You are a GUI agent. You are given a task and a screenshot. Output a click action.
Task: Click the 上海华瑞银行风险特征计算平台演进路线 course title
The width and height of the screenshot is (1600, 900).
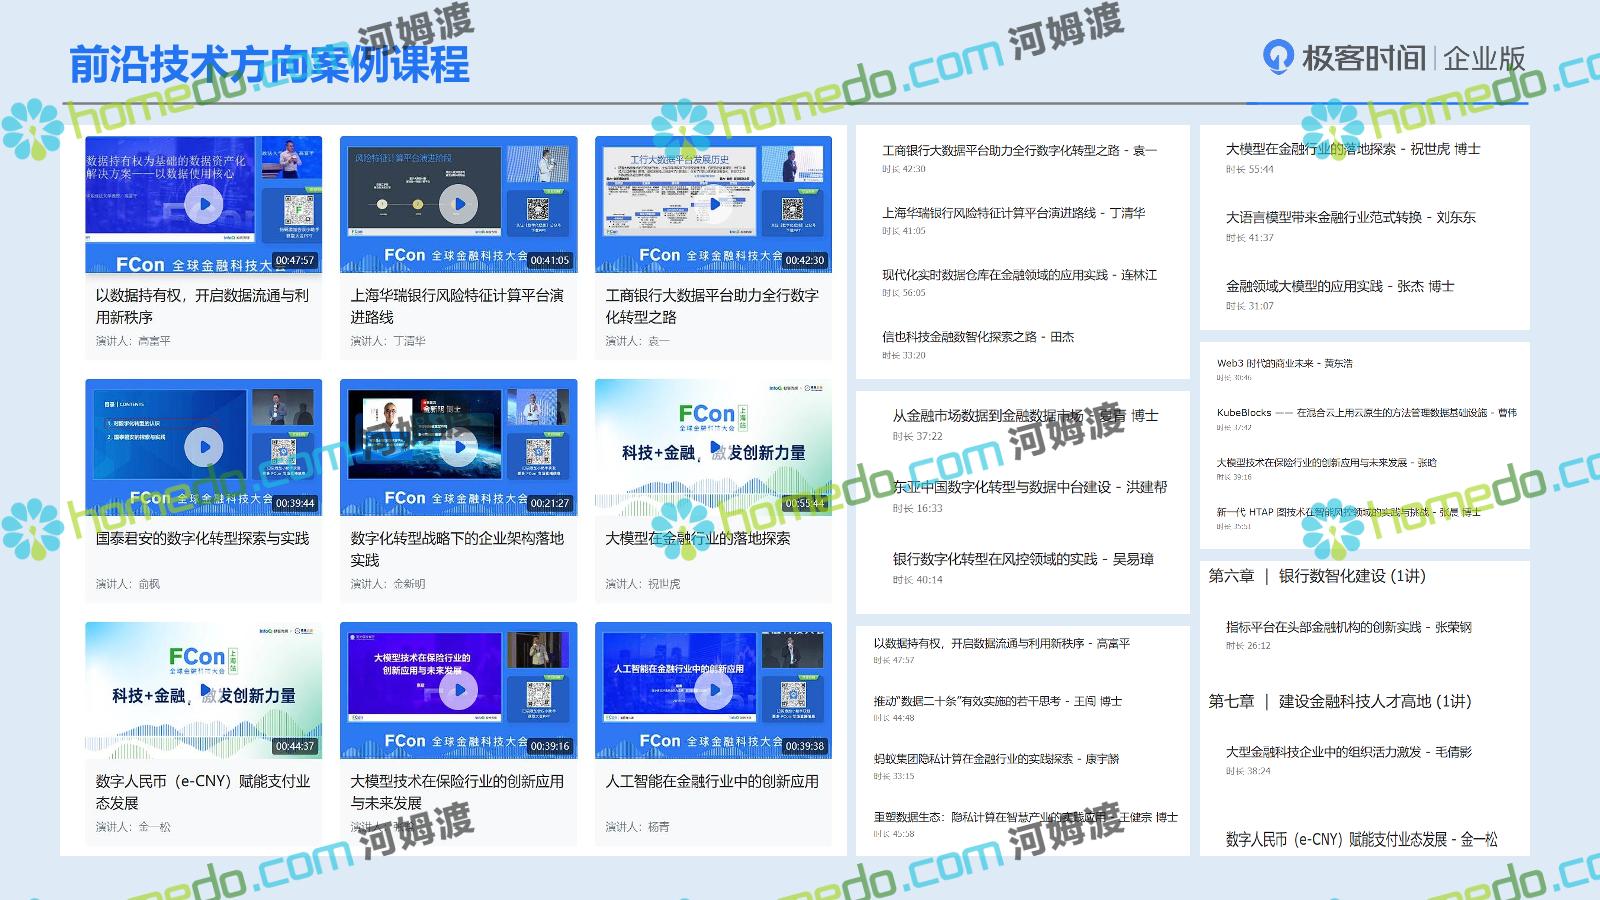click(x=457, y=306)
